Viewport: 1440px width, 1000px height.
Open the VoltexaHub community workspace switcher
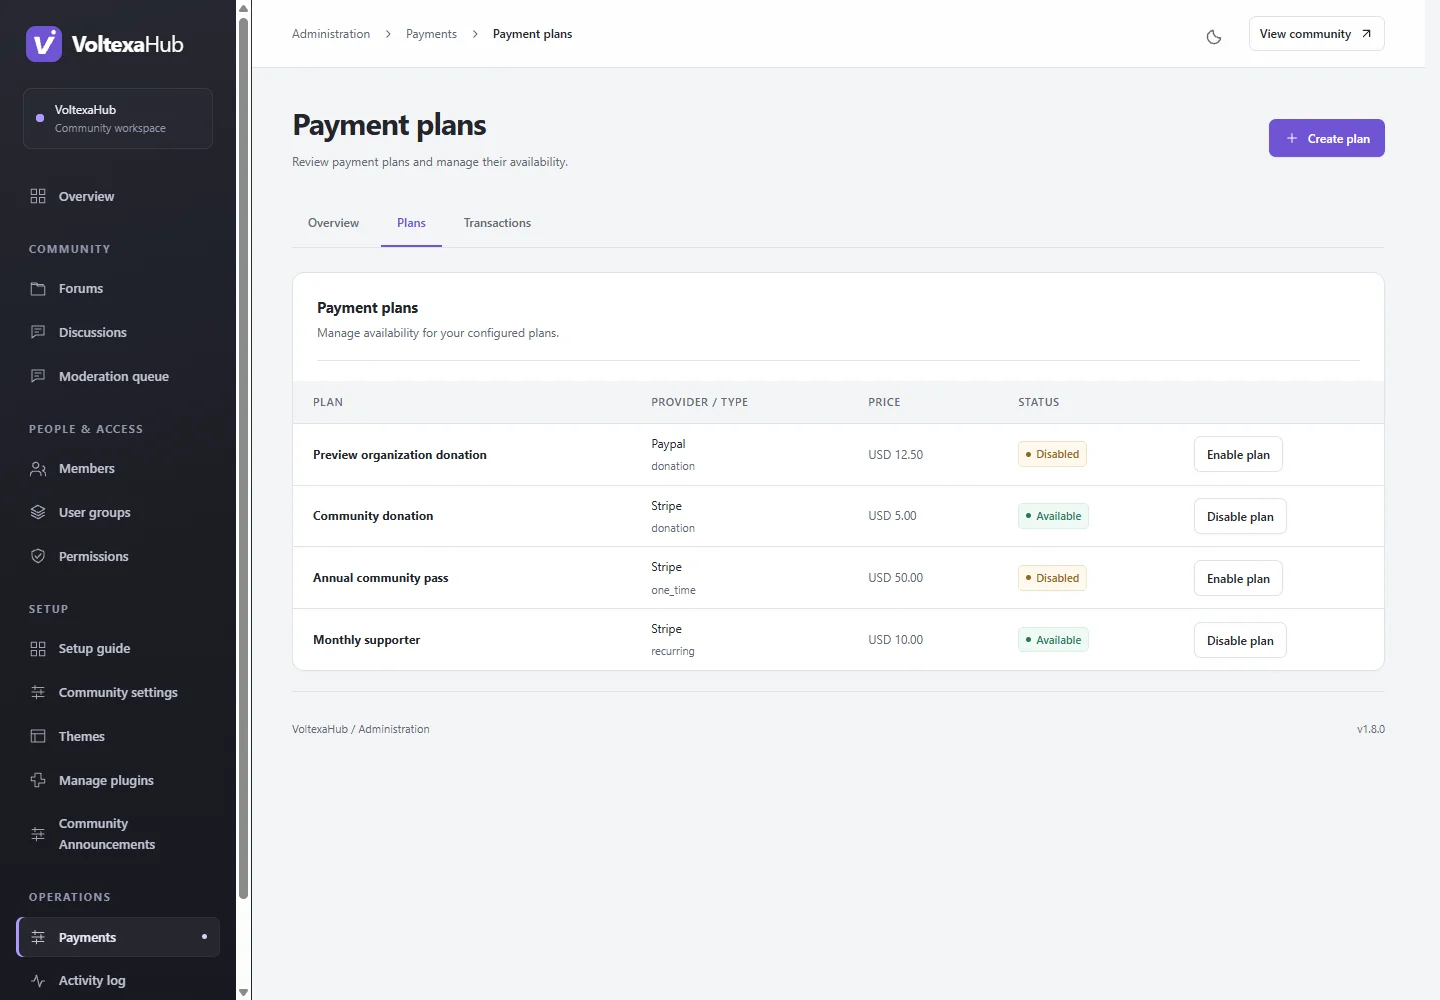point(118,118)
